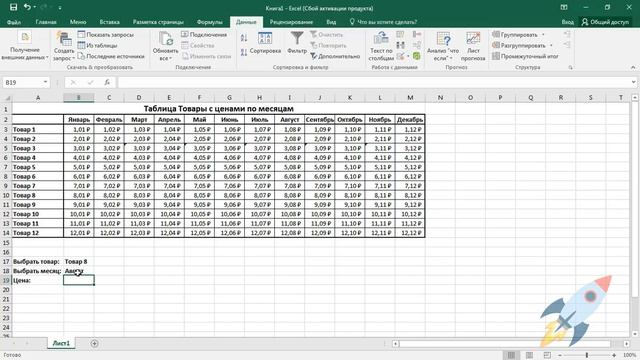Click Дополнительно advanced filter
The height and width of the screenshot is (360, 640).
(335, 56)
